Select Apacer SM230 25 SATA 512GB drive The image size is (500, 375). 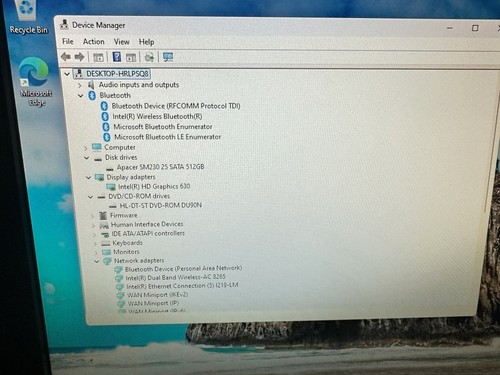pyautogui.click(x=160, y=167)
